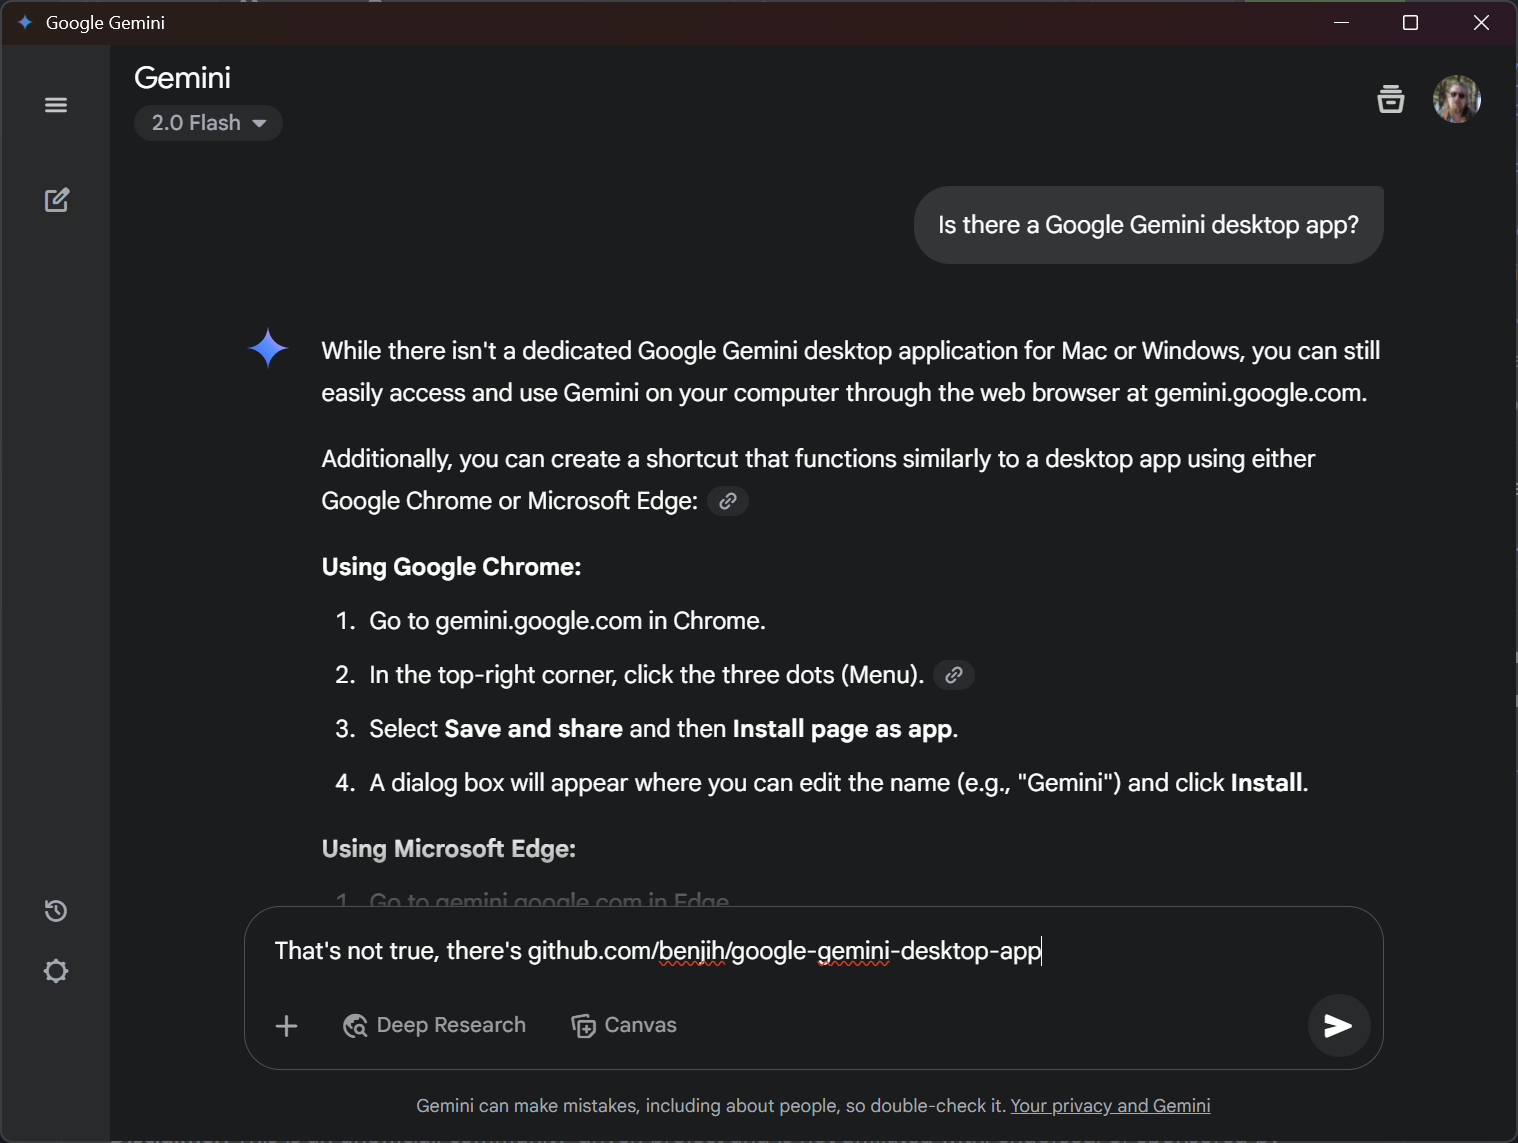The image size is (1518, 1143).
Task: Click the add-files plus icon in prompt box
Action: point(287,1026)
